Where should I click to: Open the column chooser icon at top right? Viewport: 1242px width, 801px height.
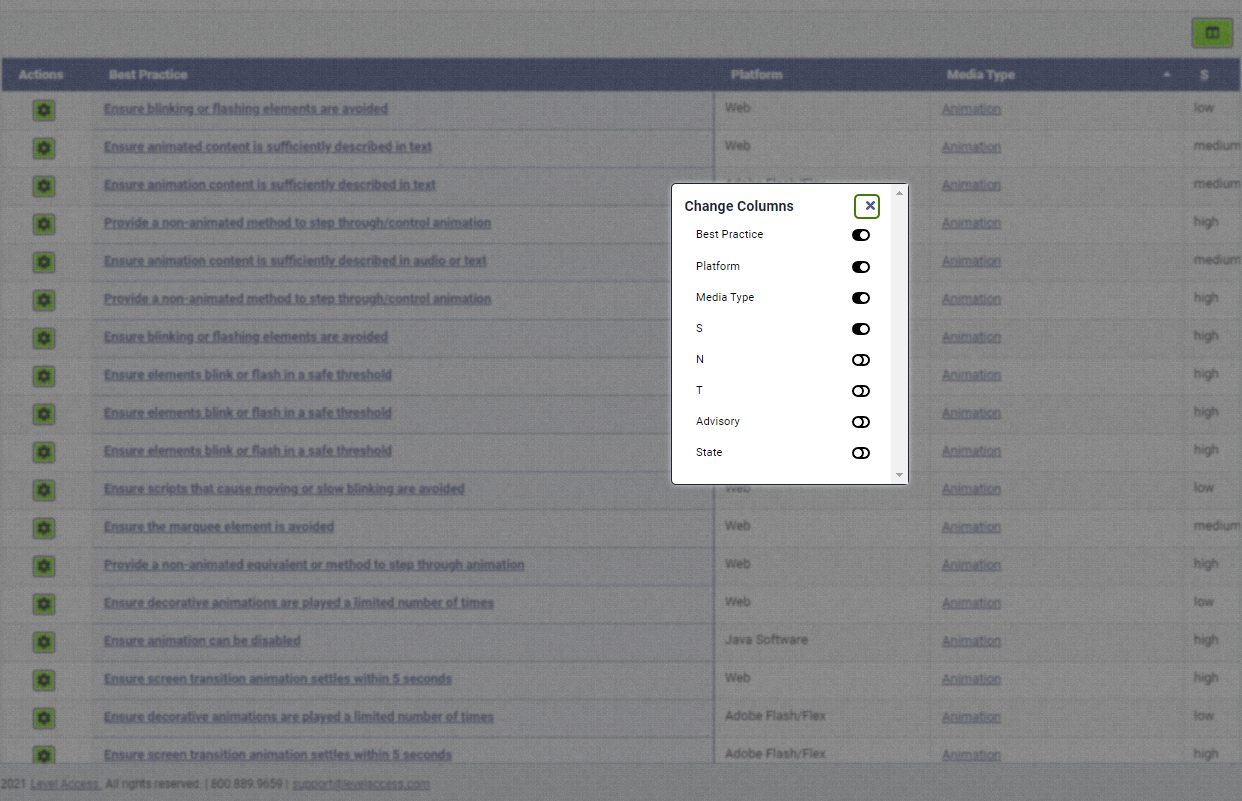pos(1212,33)
